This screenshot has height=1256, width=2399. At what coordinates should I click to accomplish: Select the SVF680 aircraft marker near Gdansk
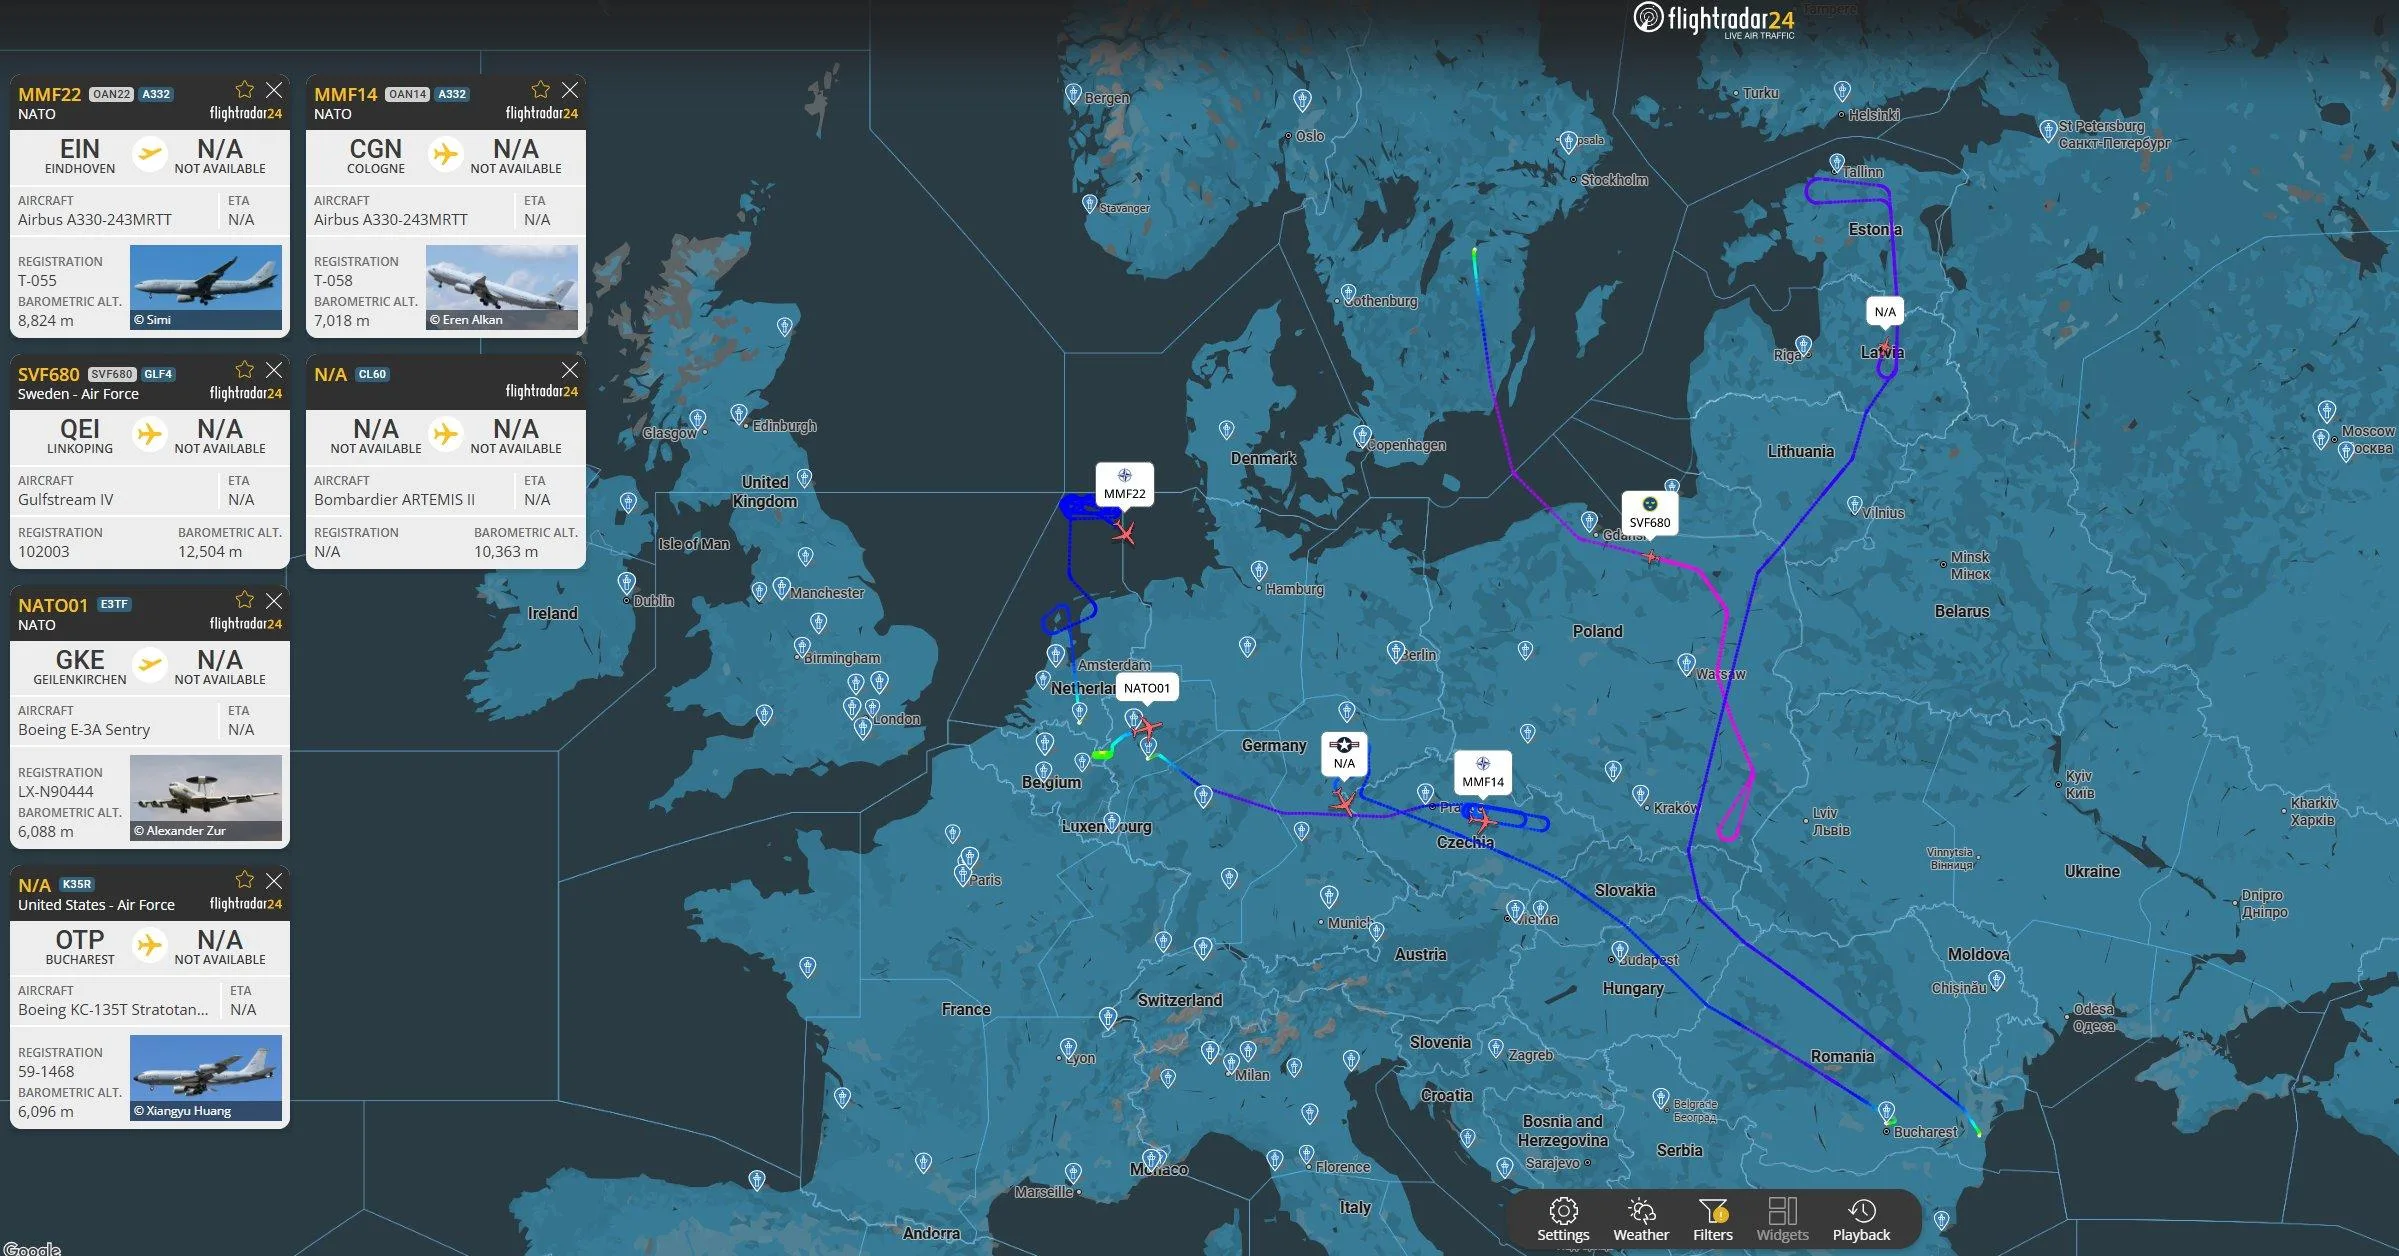pyautogui.click(x=1651, y=556)
